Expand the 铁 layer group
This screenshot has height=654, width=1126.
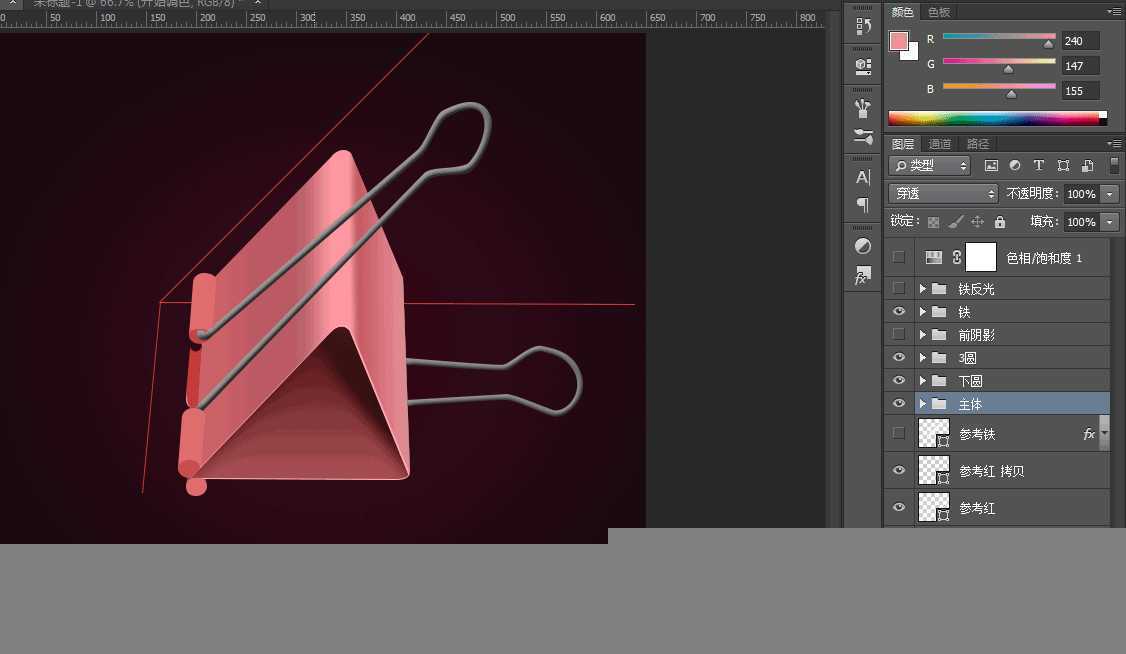(923, 312)
